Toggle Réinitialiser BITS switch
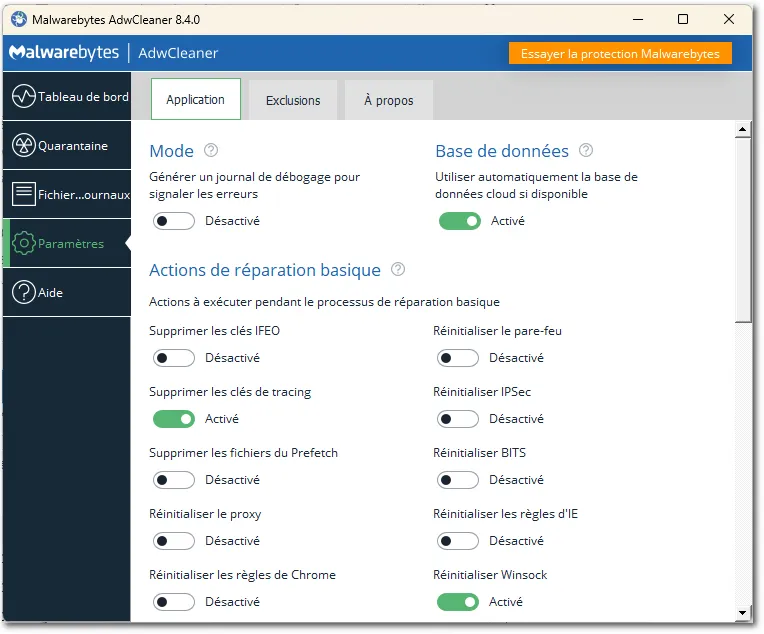The height and width of the screenshot is (634, 764). [x=458, y=480]
